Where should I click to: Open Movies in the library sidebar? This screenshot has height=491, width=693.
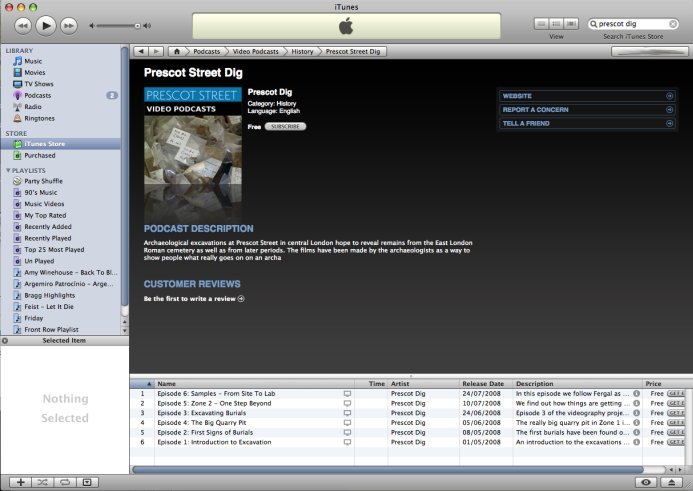(34, 72)
